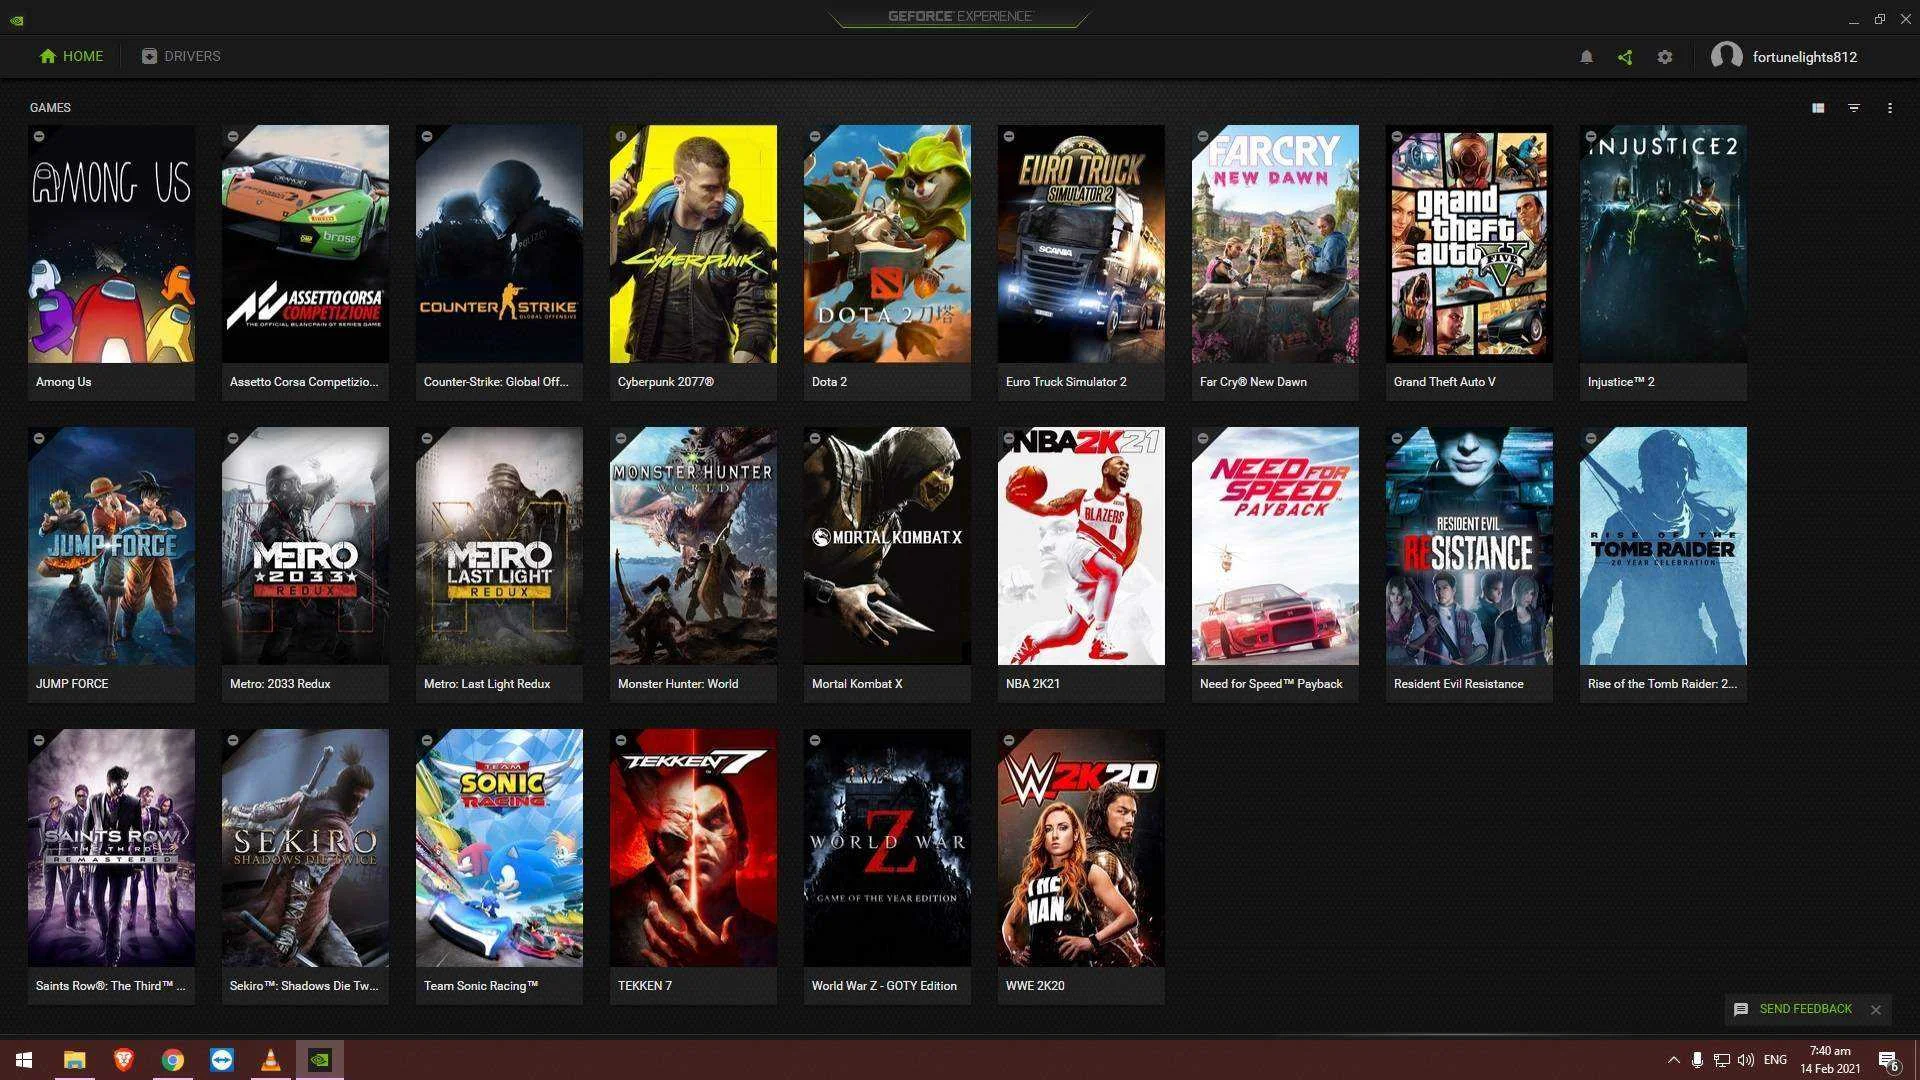Viewport: 1920px width, 1080px height.
Task: Click the Saints Row The Third status badge
Action: tap(39, 740)
